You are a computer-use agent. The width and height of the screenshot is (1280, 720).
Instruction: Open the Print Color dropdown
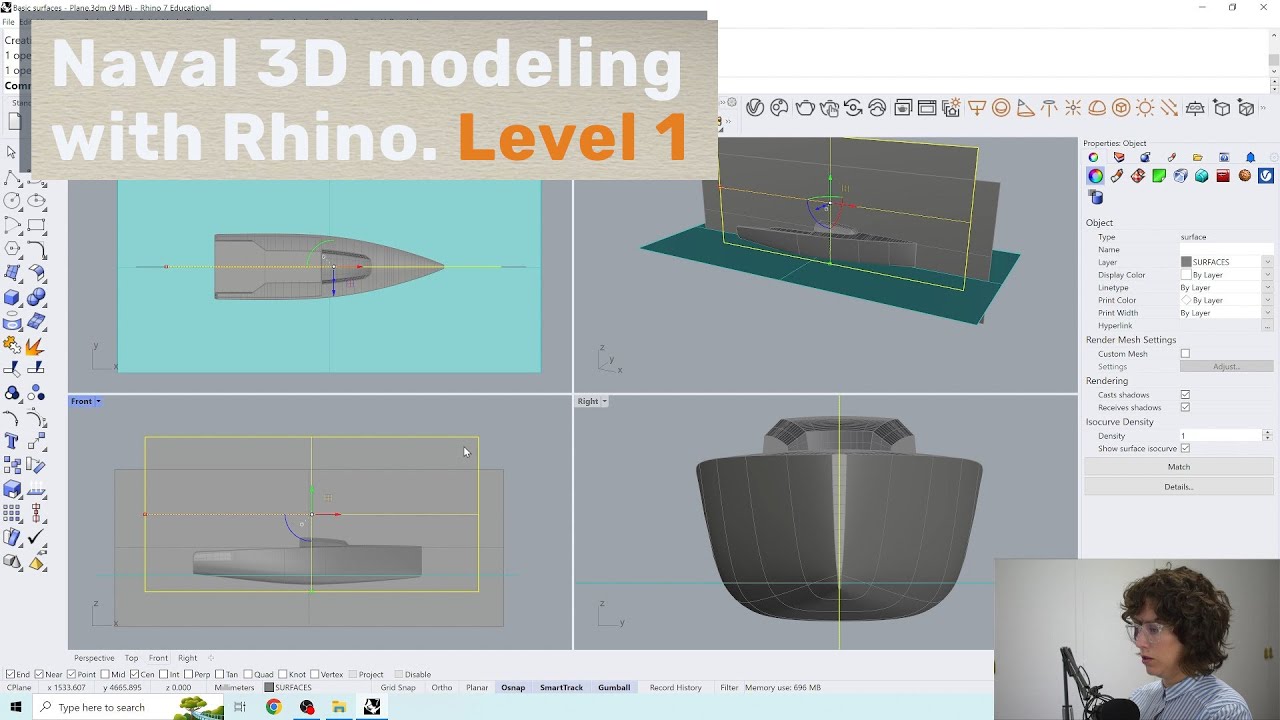[1267, 300]
